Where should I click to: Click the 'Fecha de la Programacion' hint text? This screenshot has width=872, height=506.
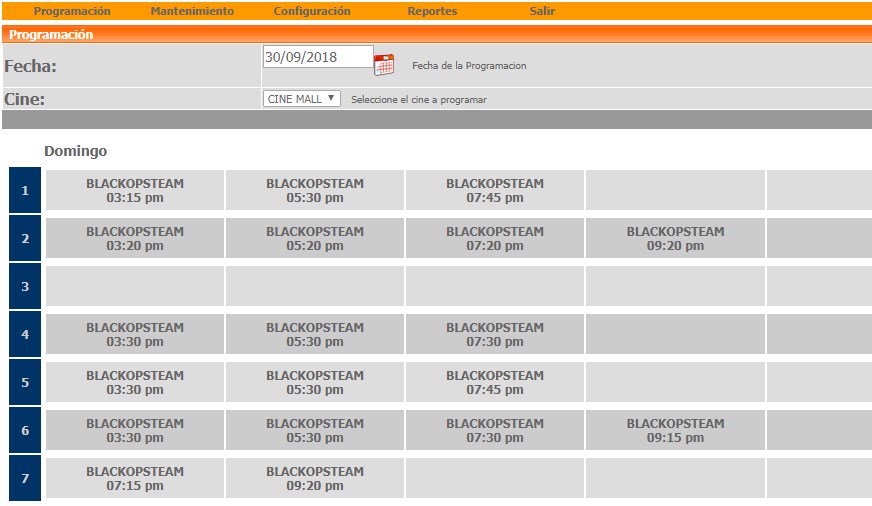point(469,66)
